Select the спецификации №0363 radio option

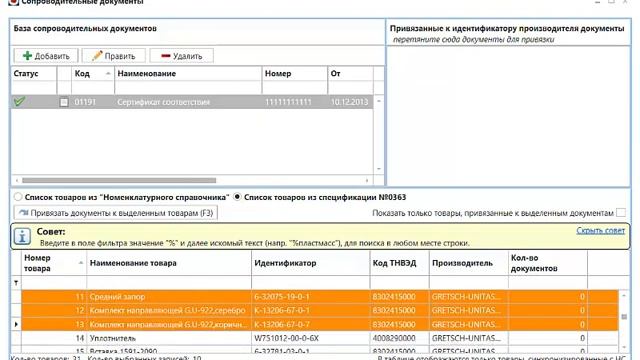click(237, 197)
